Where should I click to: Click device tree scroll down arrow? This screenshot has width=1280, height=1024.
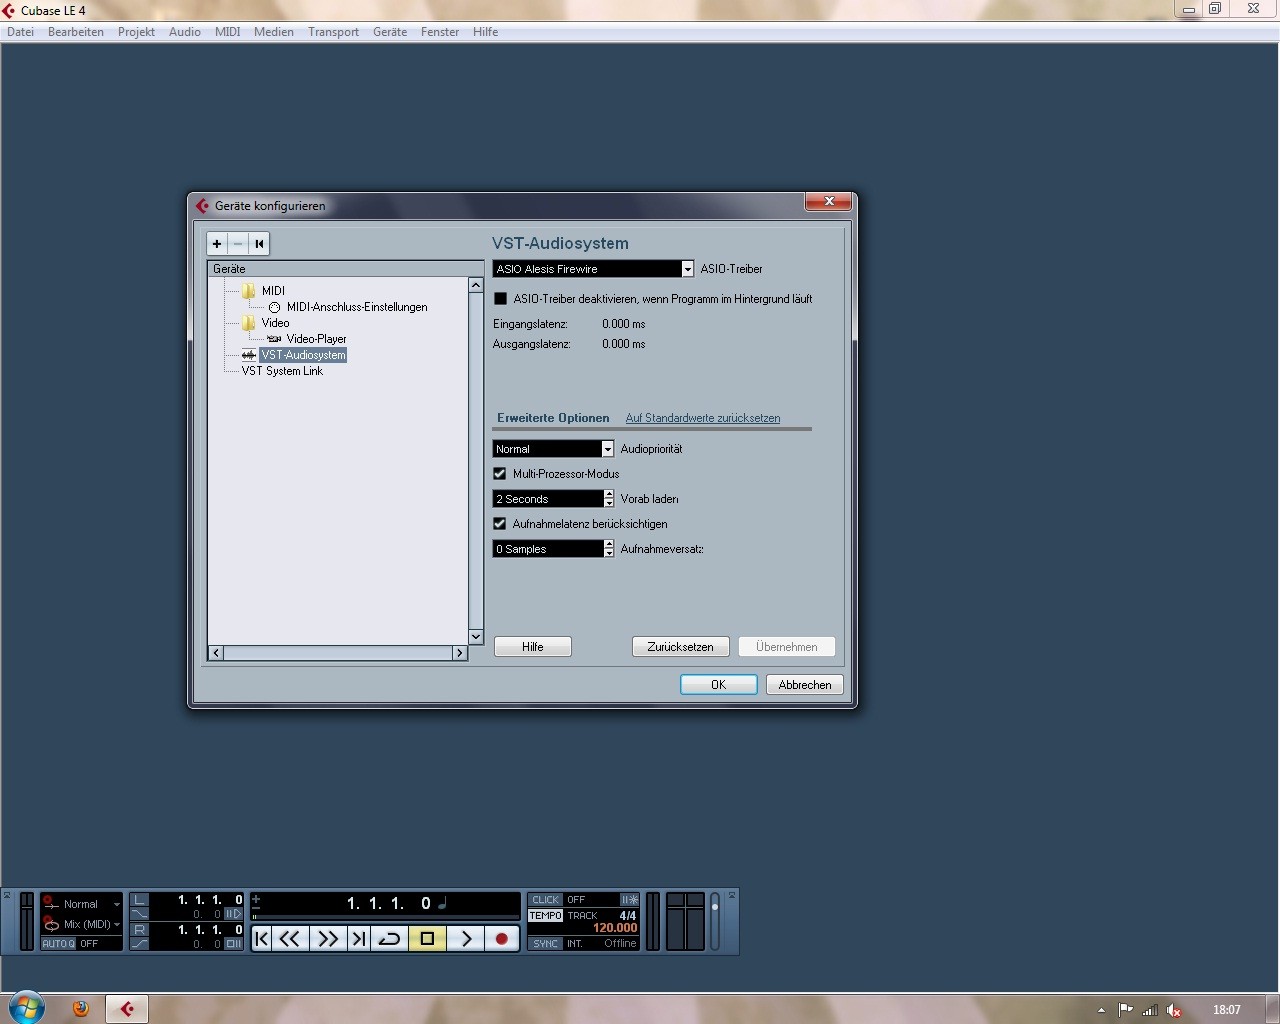coord(476,637)
